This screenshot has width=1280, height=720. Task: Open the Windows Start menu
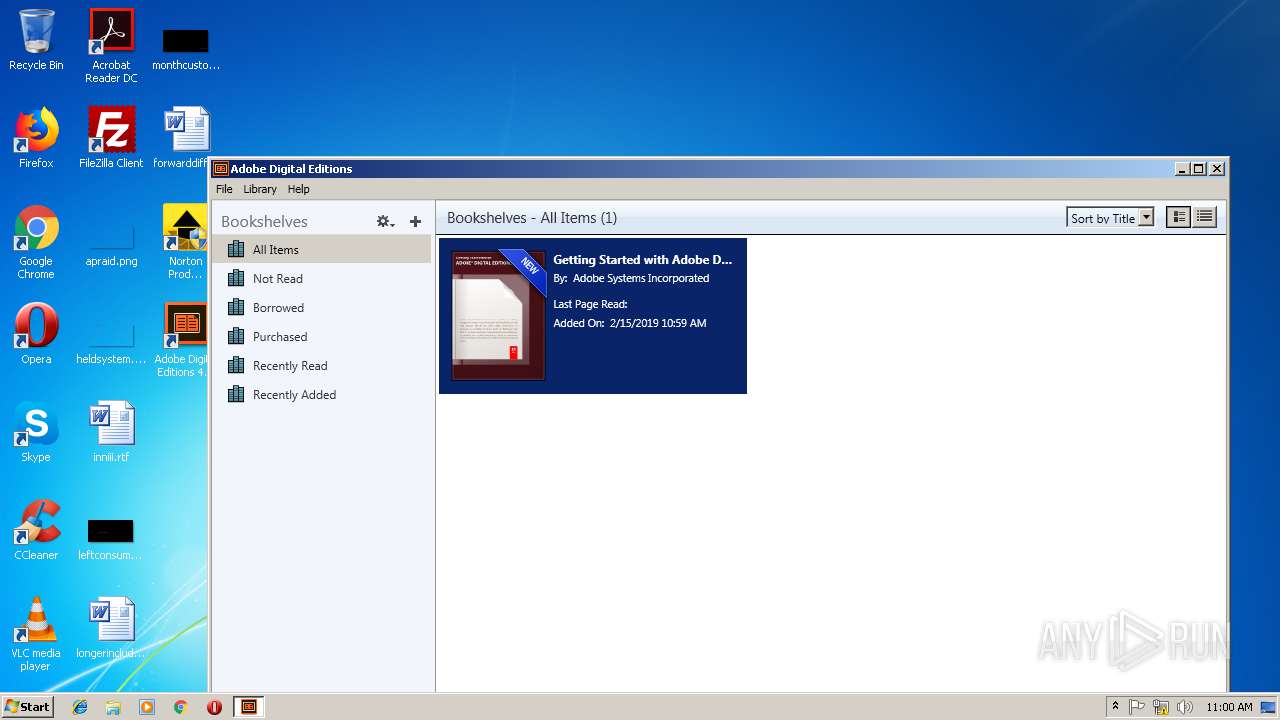(27, 706)
